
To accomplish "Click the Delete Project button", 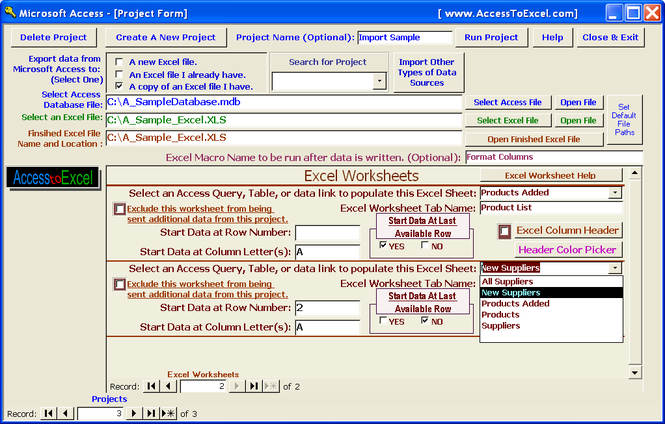I will click(53, 37).
